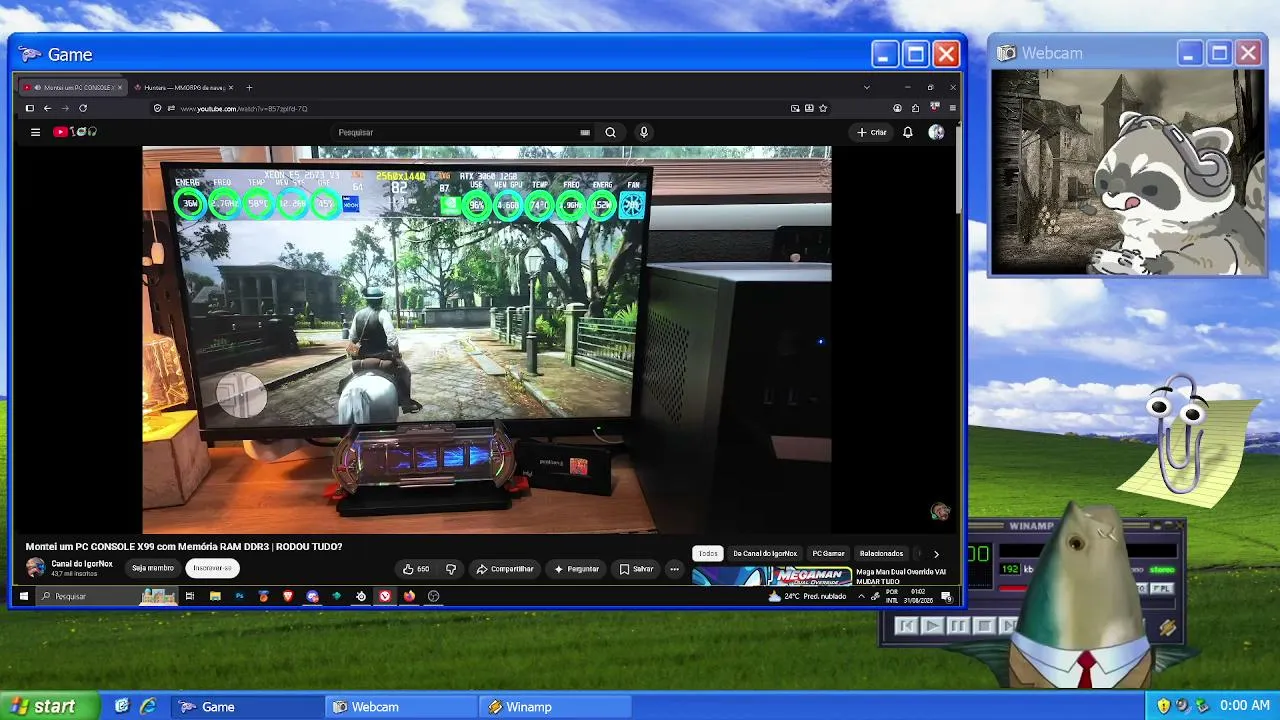The image size is (1280, 720).
Task: Open the YouTube hamburger guide menu
Action: [x=35, y=132]
